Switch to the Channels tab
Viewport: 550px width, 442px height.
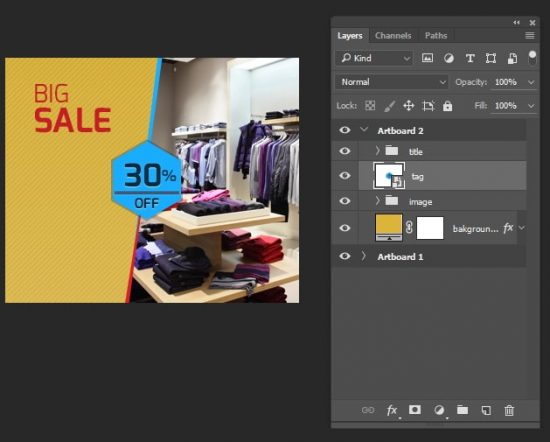click(393, 36)
